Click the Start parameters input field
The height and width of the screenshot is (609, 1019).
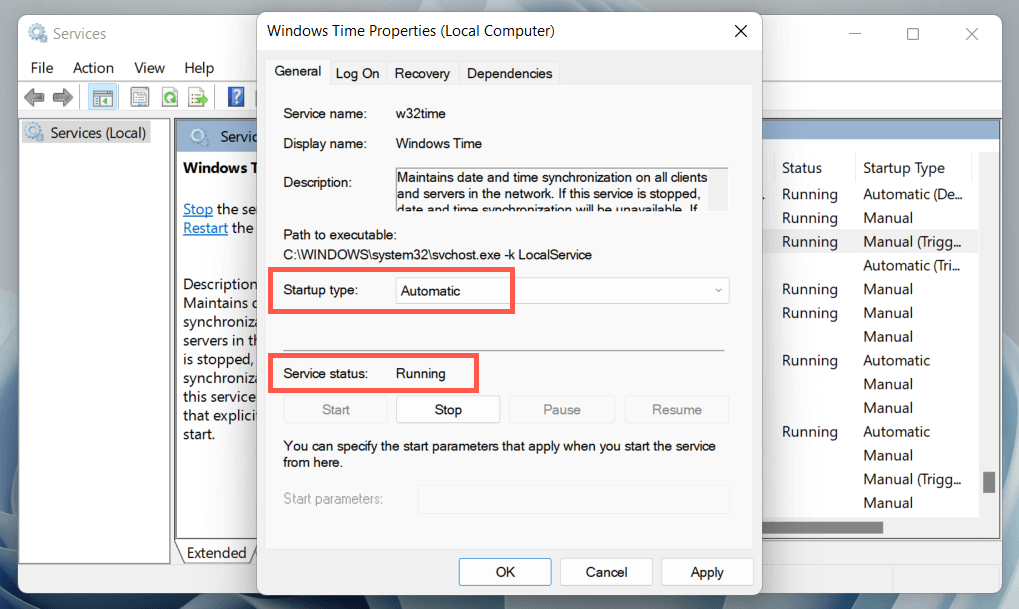[573, 499]
